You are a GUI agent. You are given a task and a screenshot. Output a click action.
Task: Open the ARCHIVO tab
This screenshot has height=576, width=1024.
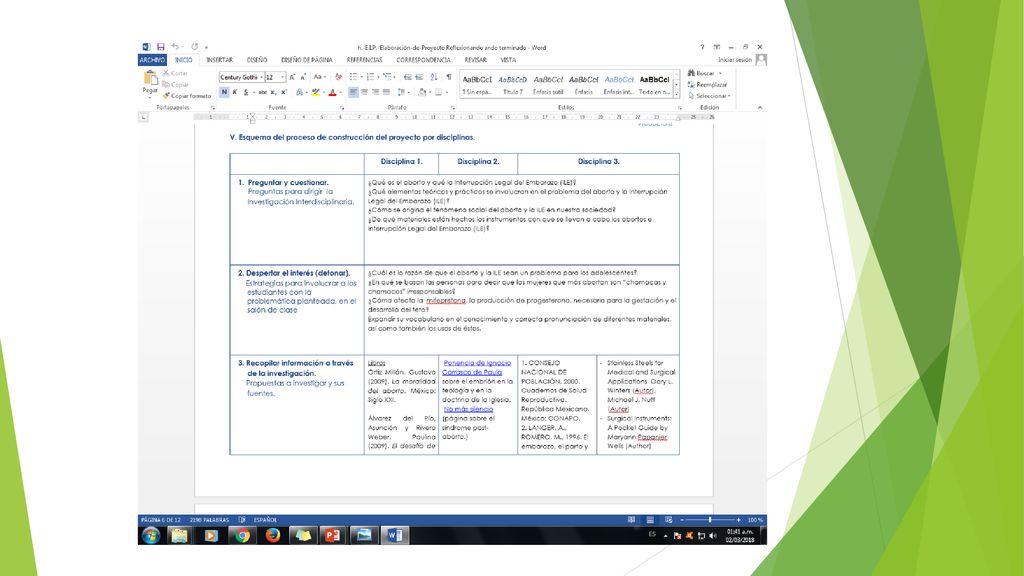[152, 60]
